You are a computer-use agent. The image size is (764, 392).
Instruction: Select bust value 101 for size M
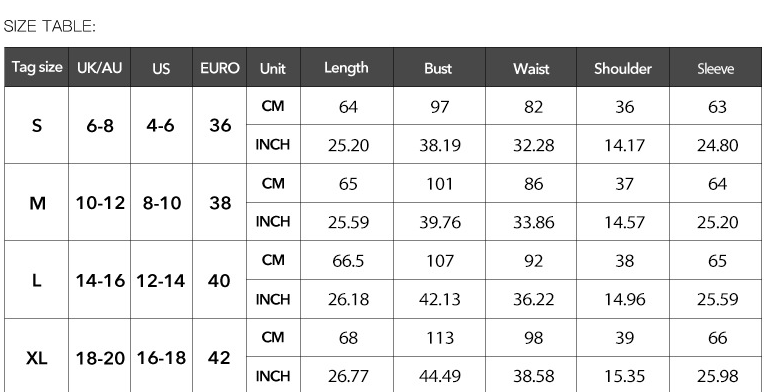pos(439,184)
